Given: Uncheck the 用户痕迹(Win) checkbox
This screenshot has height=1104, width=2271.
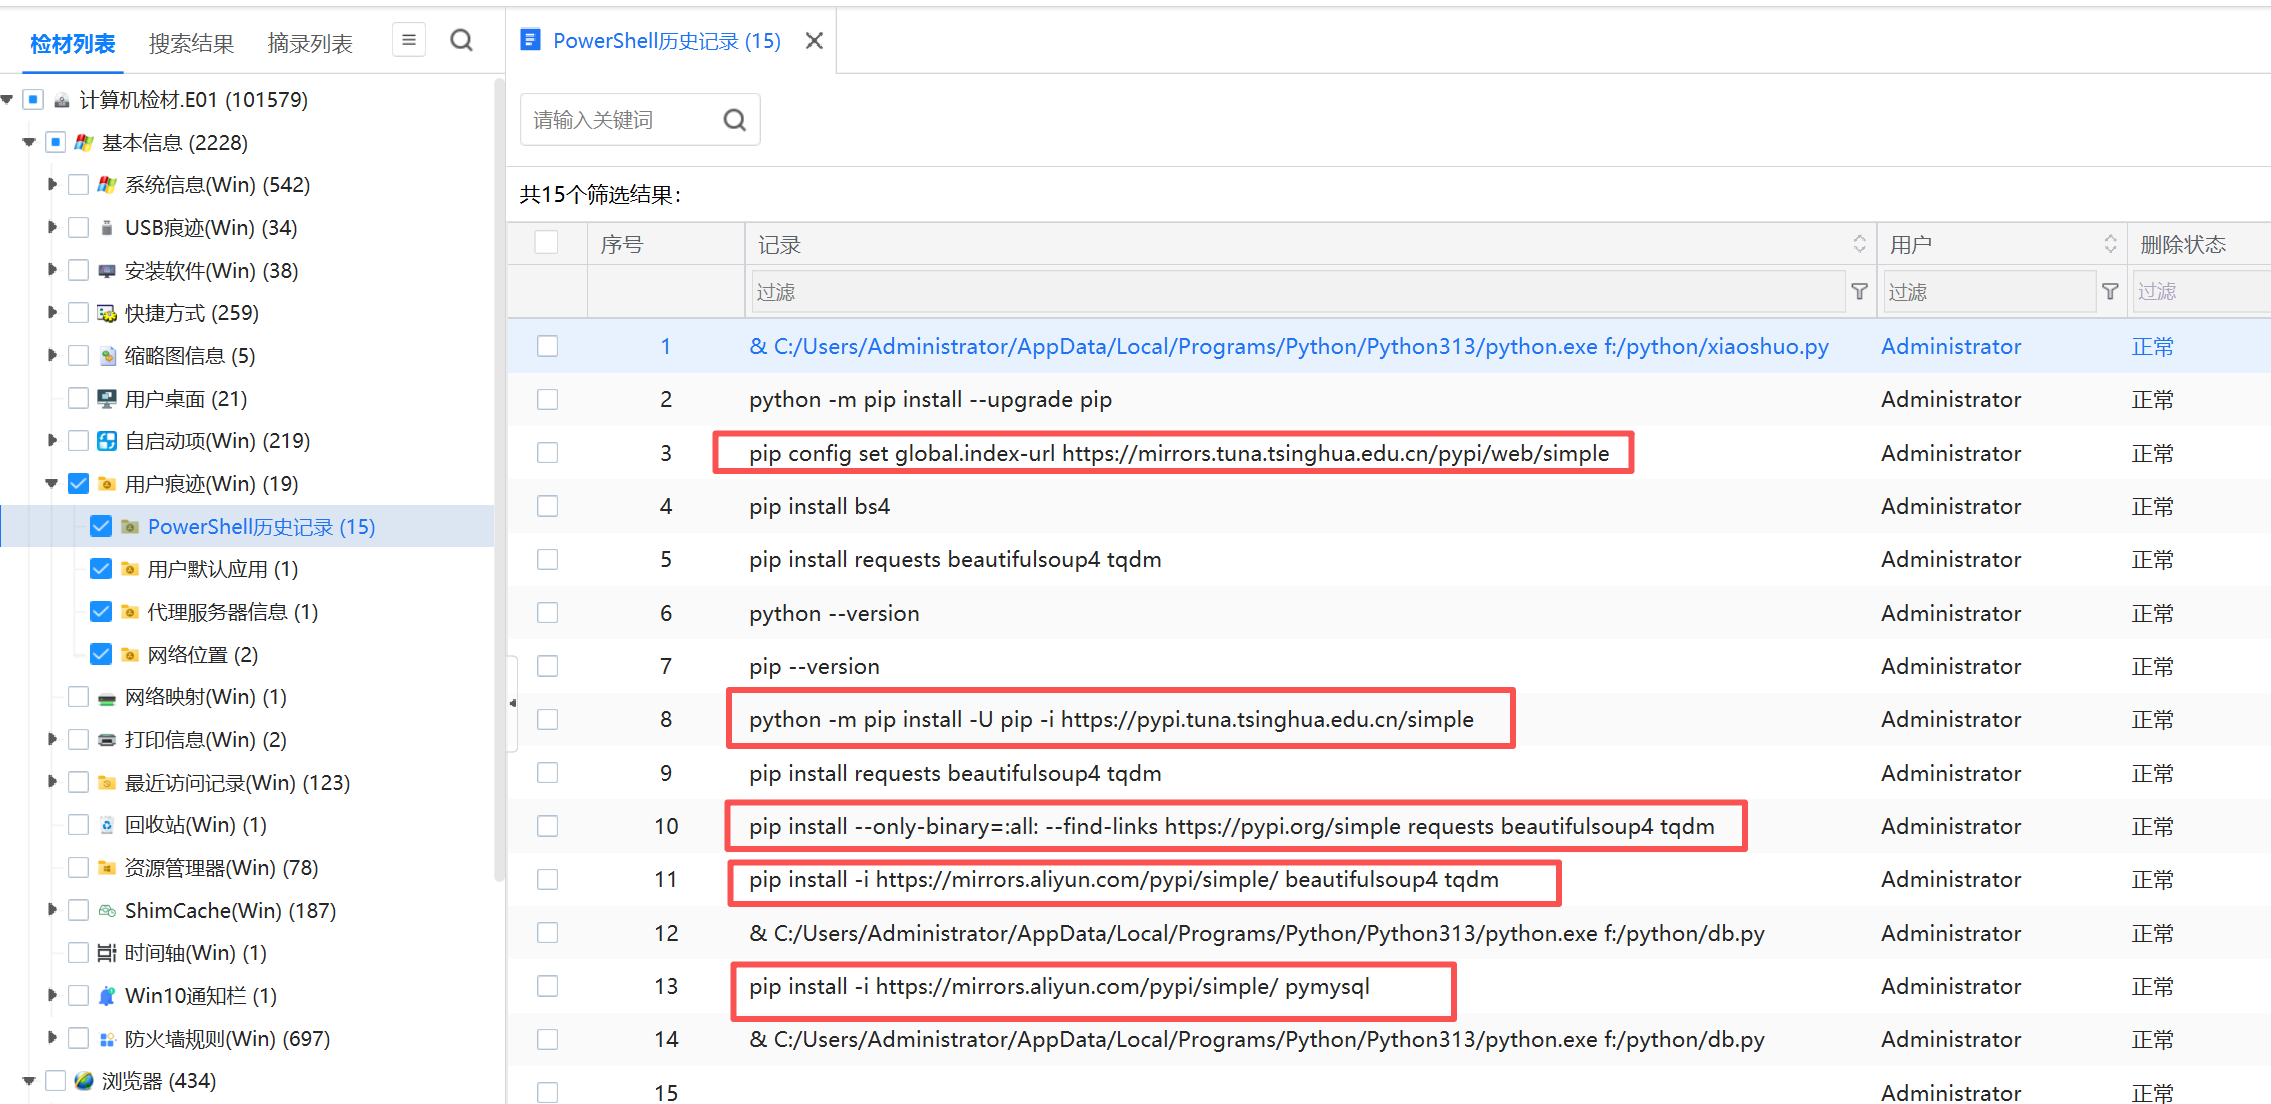Looking at the screenshot, I should [78, 484].
